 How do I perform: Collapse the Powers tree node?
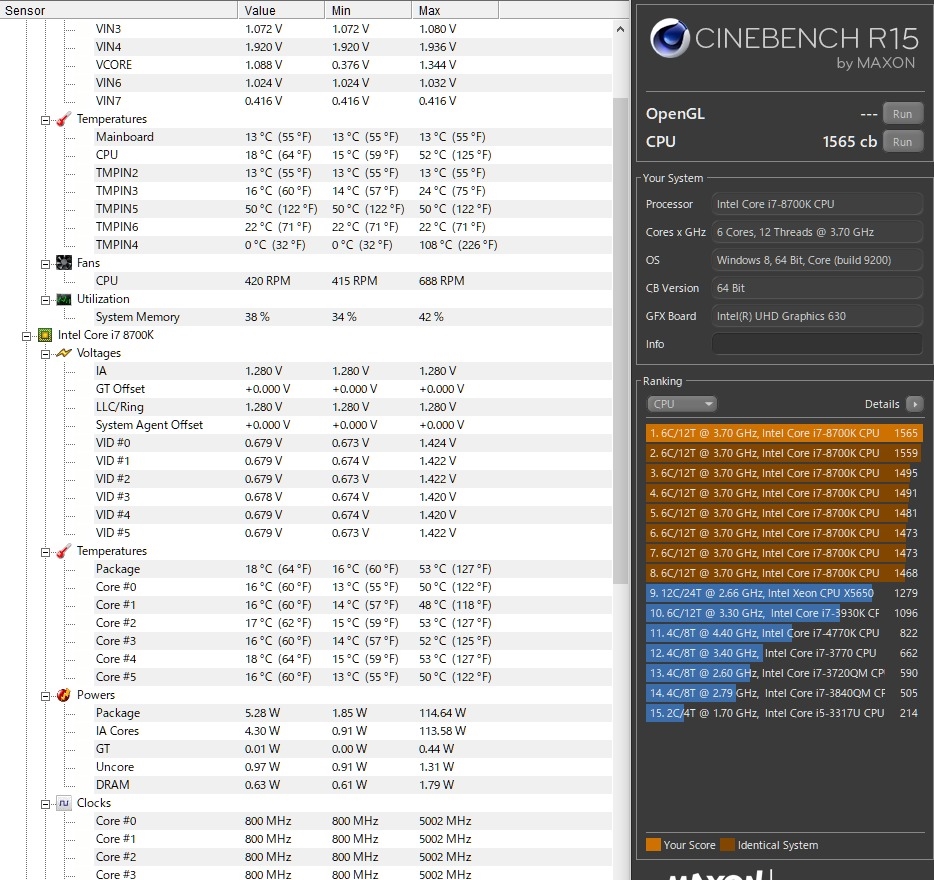coord(45,696)
